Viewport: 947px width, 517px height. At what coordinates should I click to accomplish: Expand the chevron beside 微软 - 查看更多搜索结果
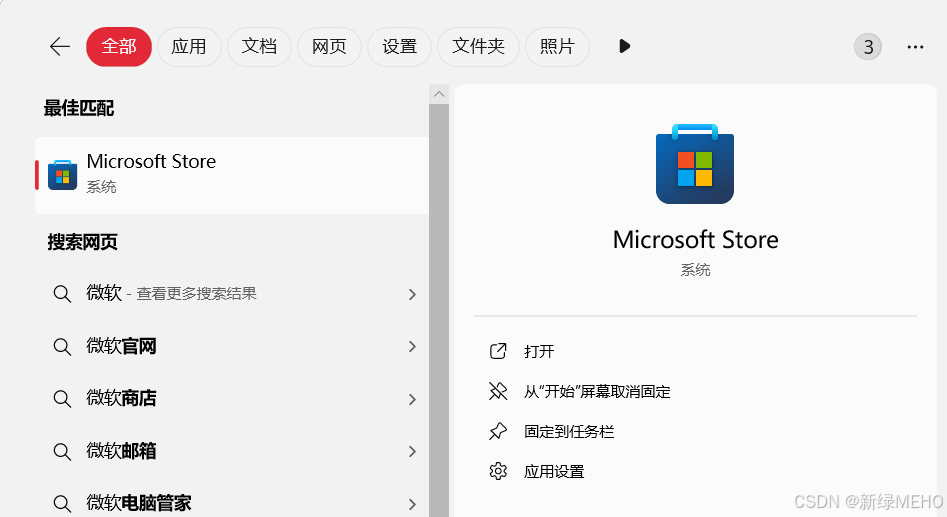(x=412, y=294)
